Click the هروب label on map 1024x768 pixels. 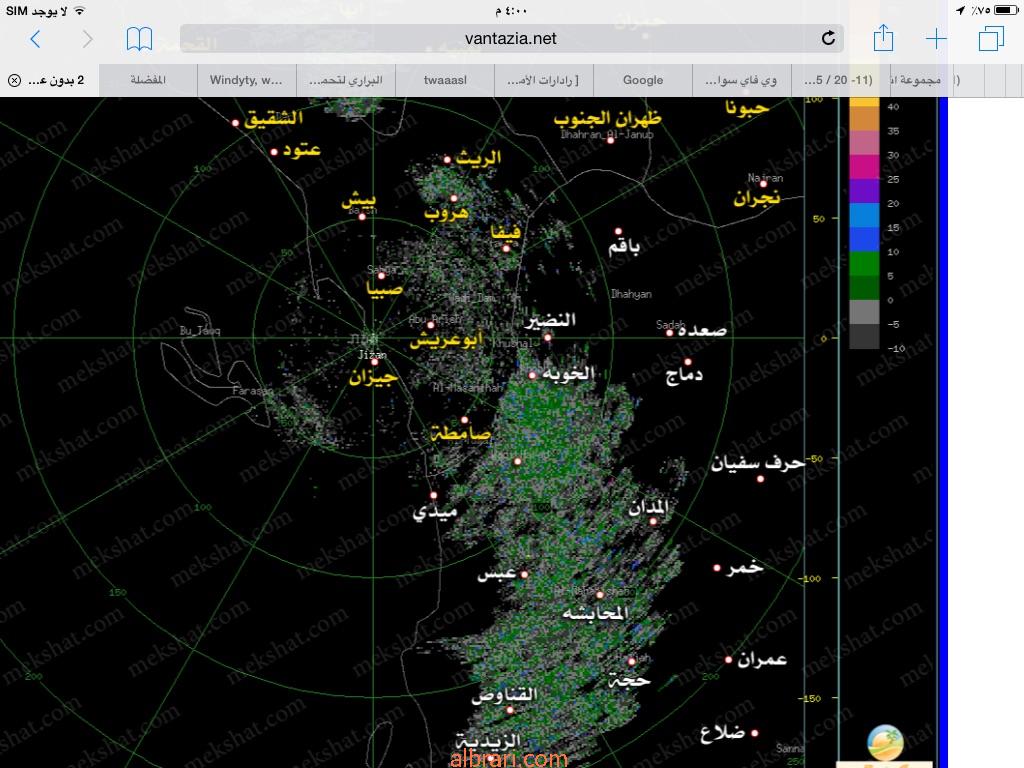(447, 214)
